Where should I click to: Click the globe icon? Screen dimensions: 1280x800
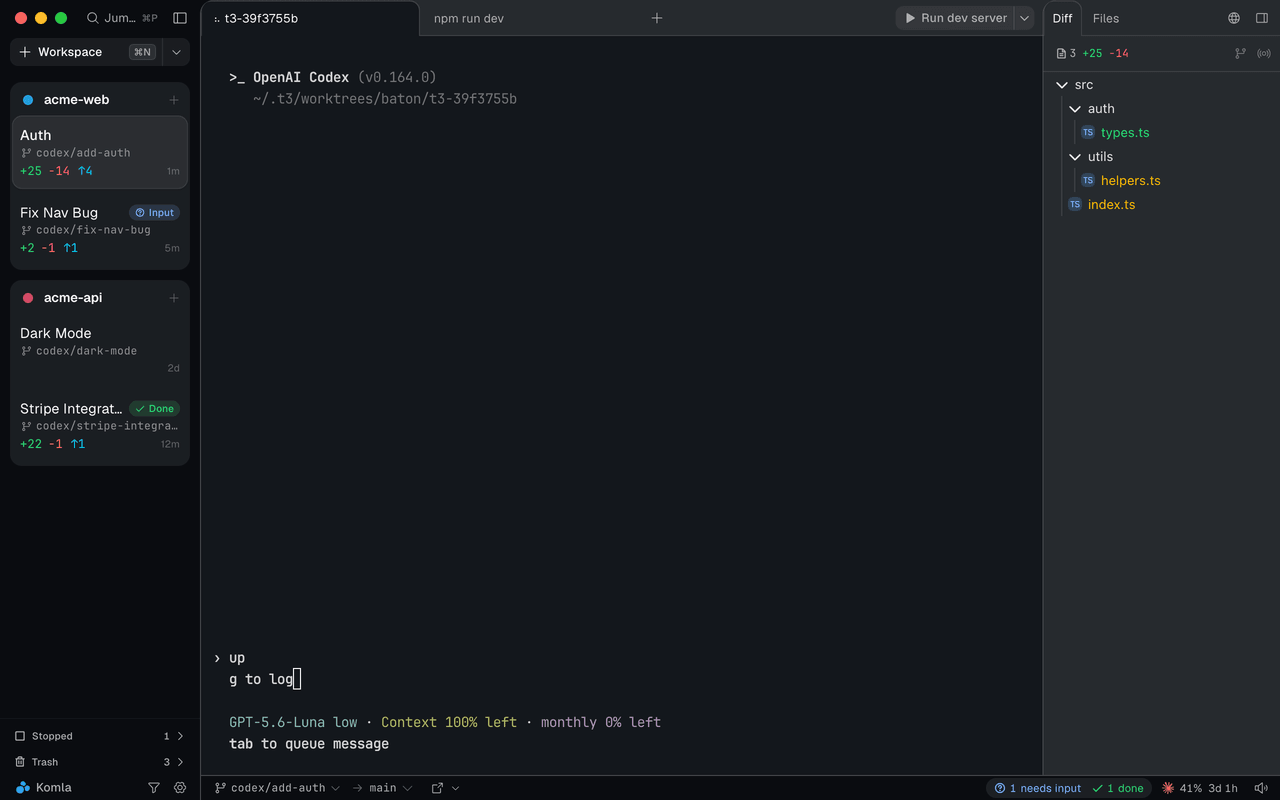coord(1234,18)
